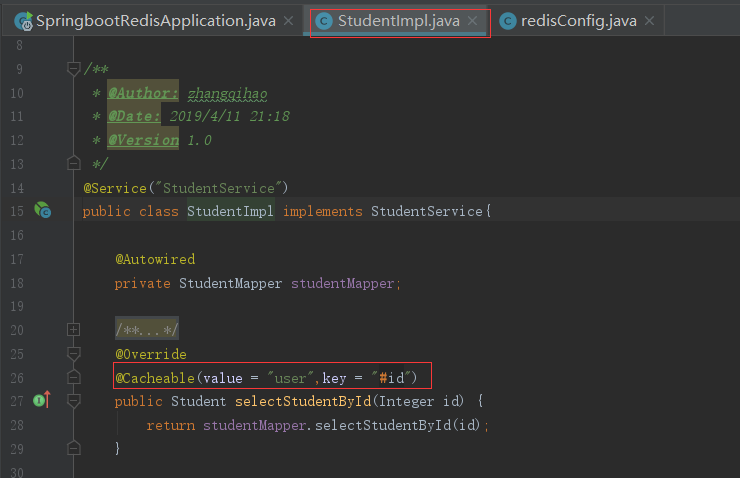The image size is (740, 478).
Task: Click the @Autowired annotation
Action: coord(155,259)
